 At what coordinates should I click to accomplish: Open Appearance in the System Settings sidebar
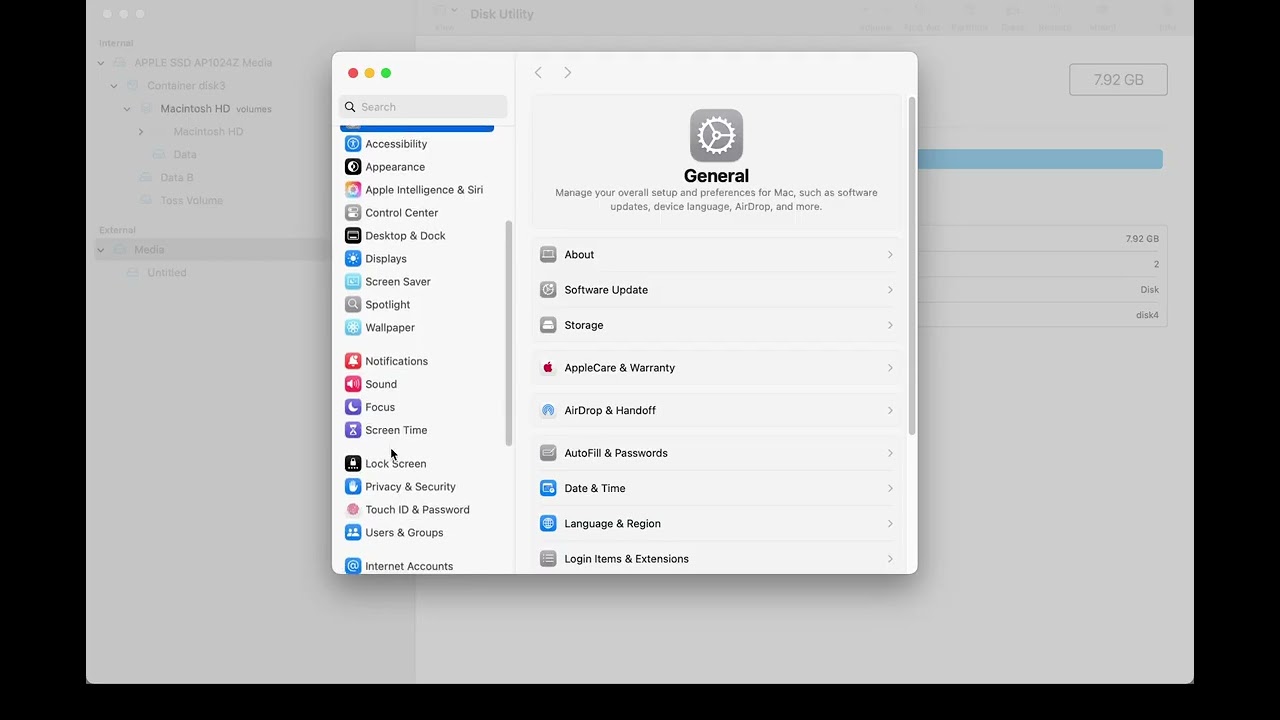[417, 167]
